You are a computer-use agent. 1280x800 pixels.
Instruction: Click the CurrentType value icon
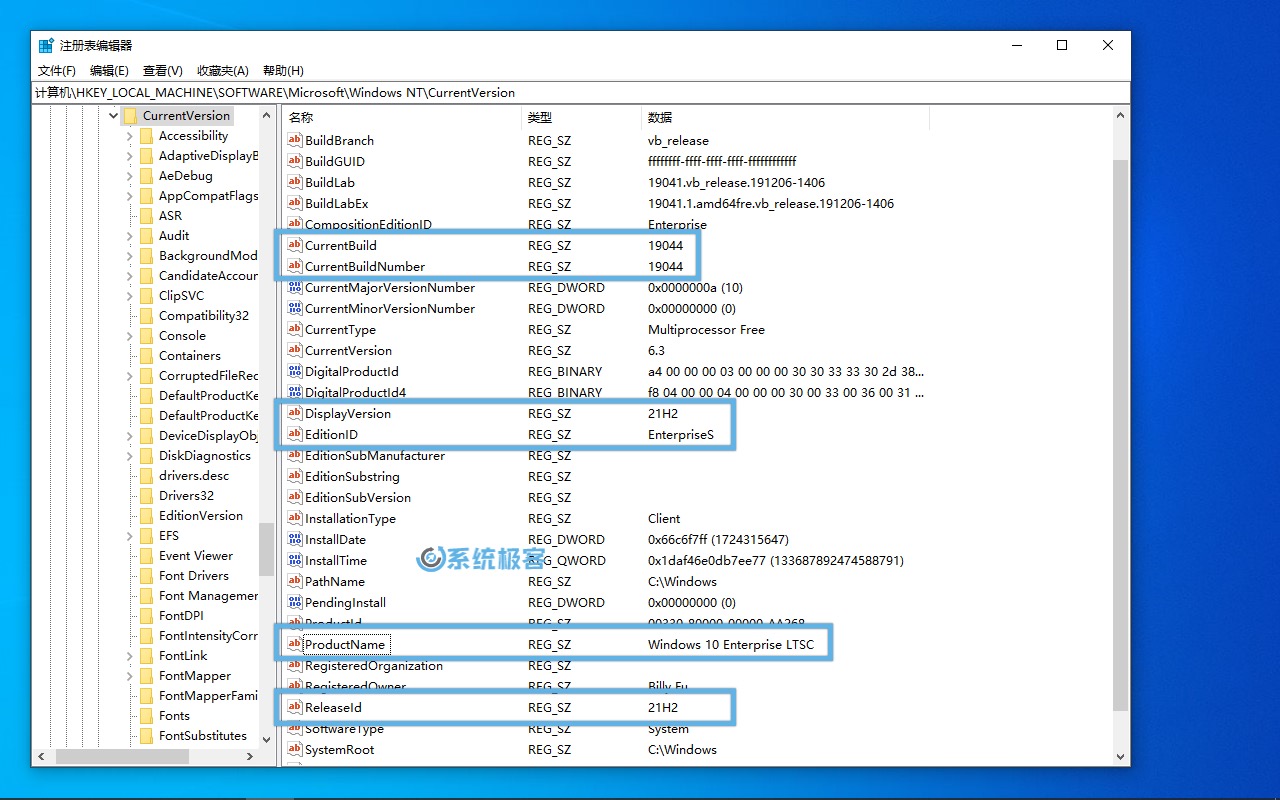[295, 330]
